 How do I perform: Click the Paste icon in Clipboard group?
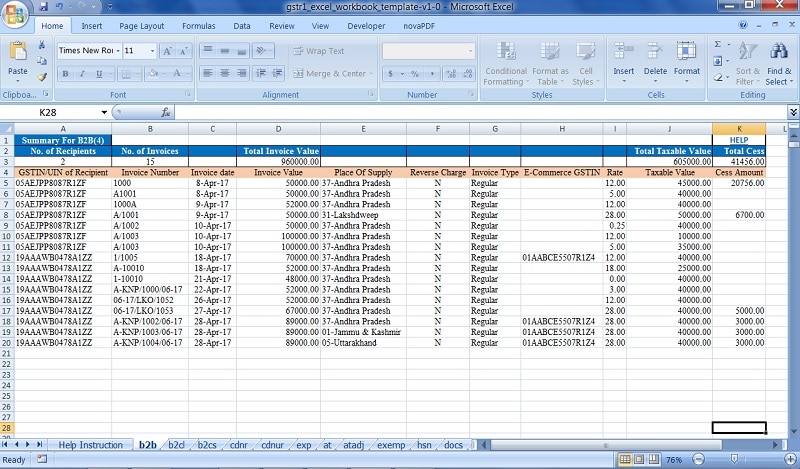tap(18, 52)
